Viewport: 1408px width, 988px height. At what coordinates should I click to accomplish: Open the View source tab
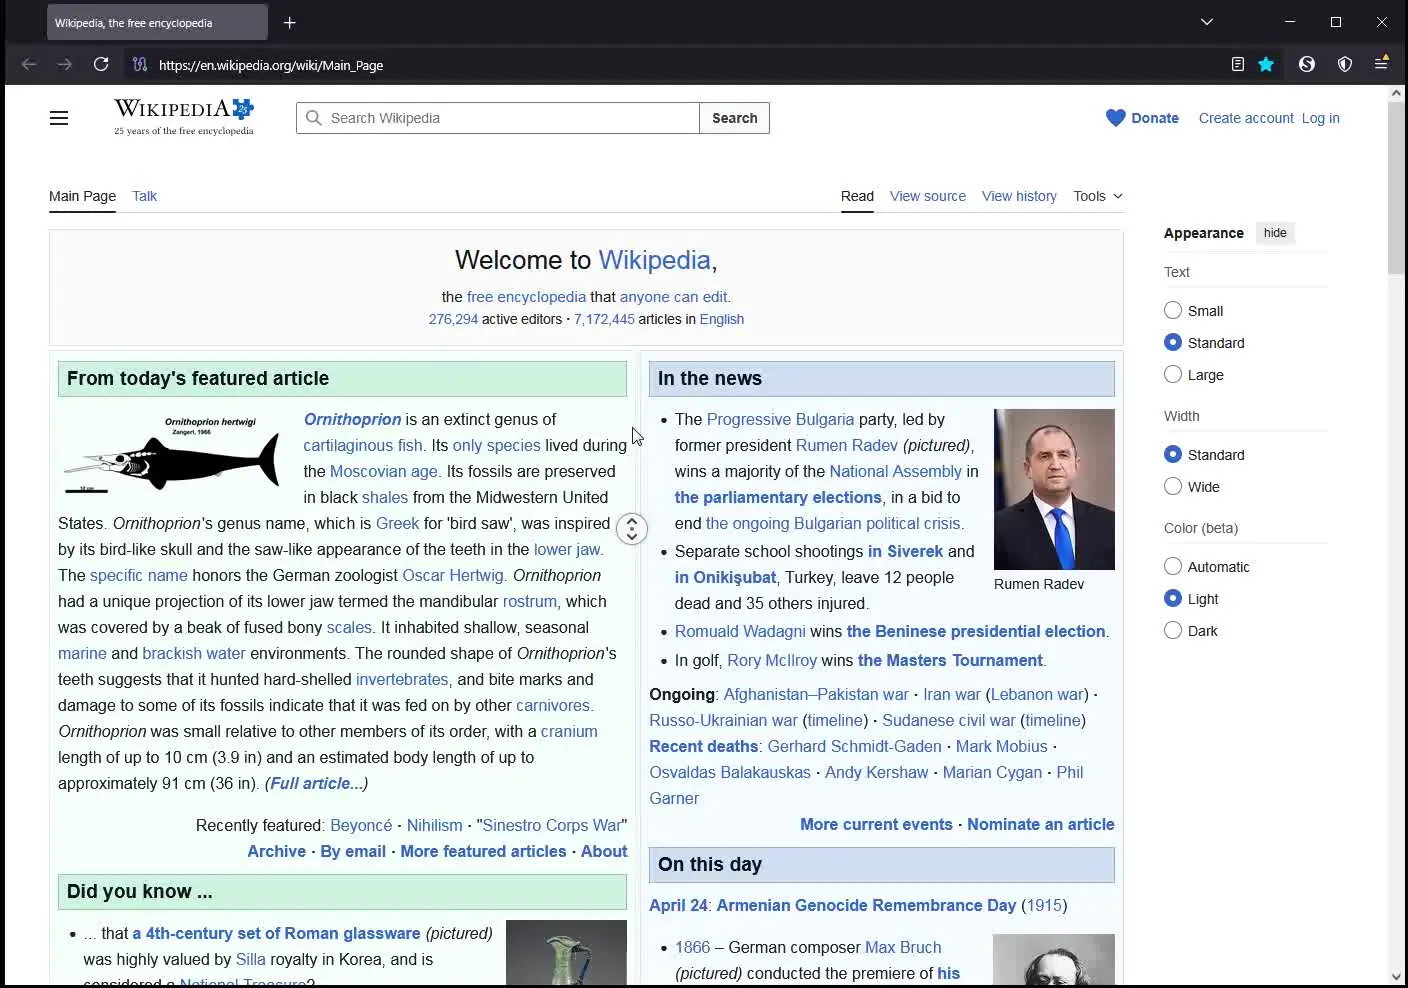tap(928, 196)
